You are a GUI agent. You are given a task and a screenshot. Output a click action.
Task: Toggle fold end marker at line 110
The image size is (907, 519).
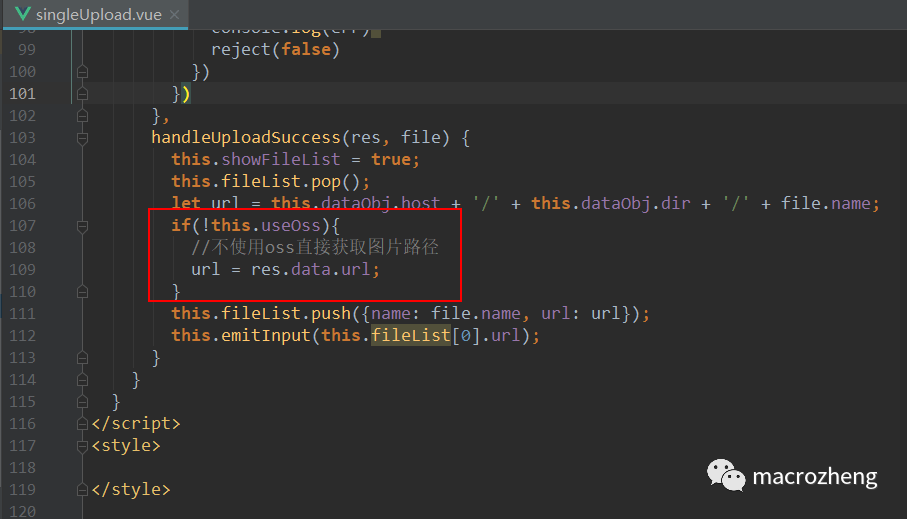[x=82, y=292]
